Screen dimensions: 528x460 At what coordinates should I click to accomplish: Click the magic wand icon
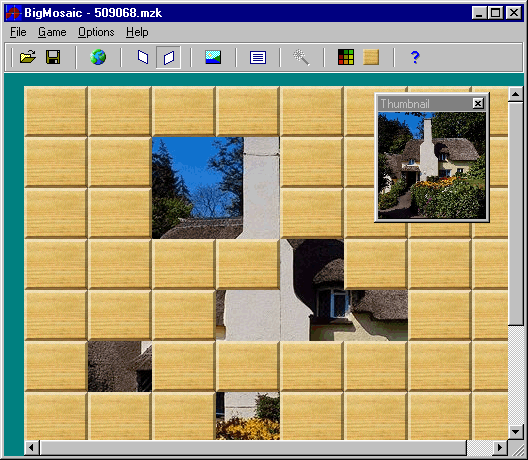pos(301,57)
